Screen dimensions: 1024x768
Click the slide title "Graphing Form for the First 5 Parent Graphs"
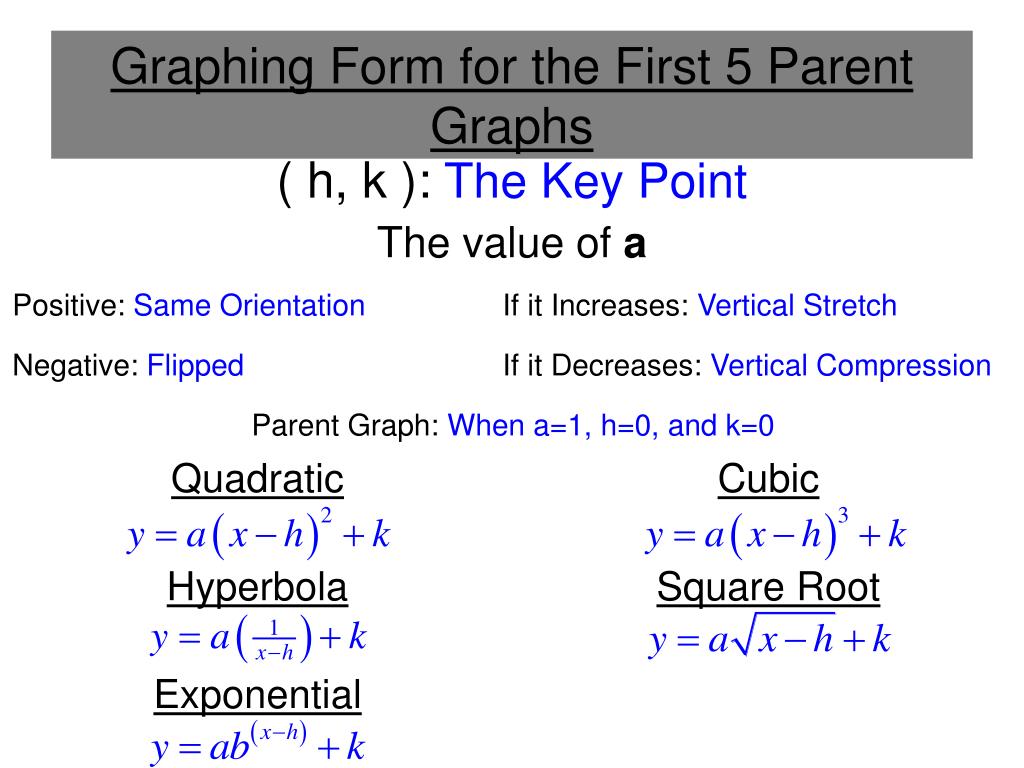click(512, 96)
